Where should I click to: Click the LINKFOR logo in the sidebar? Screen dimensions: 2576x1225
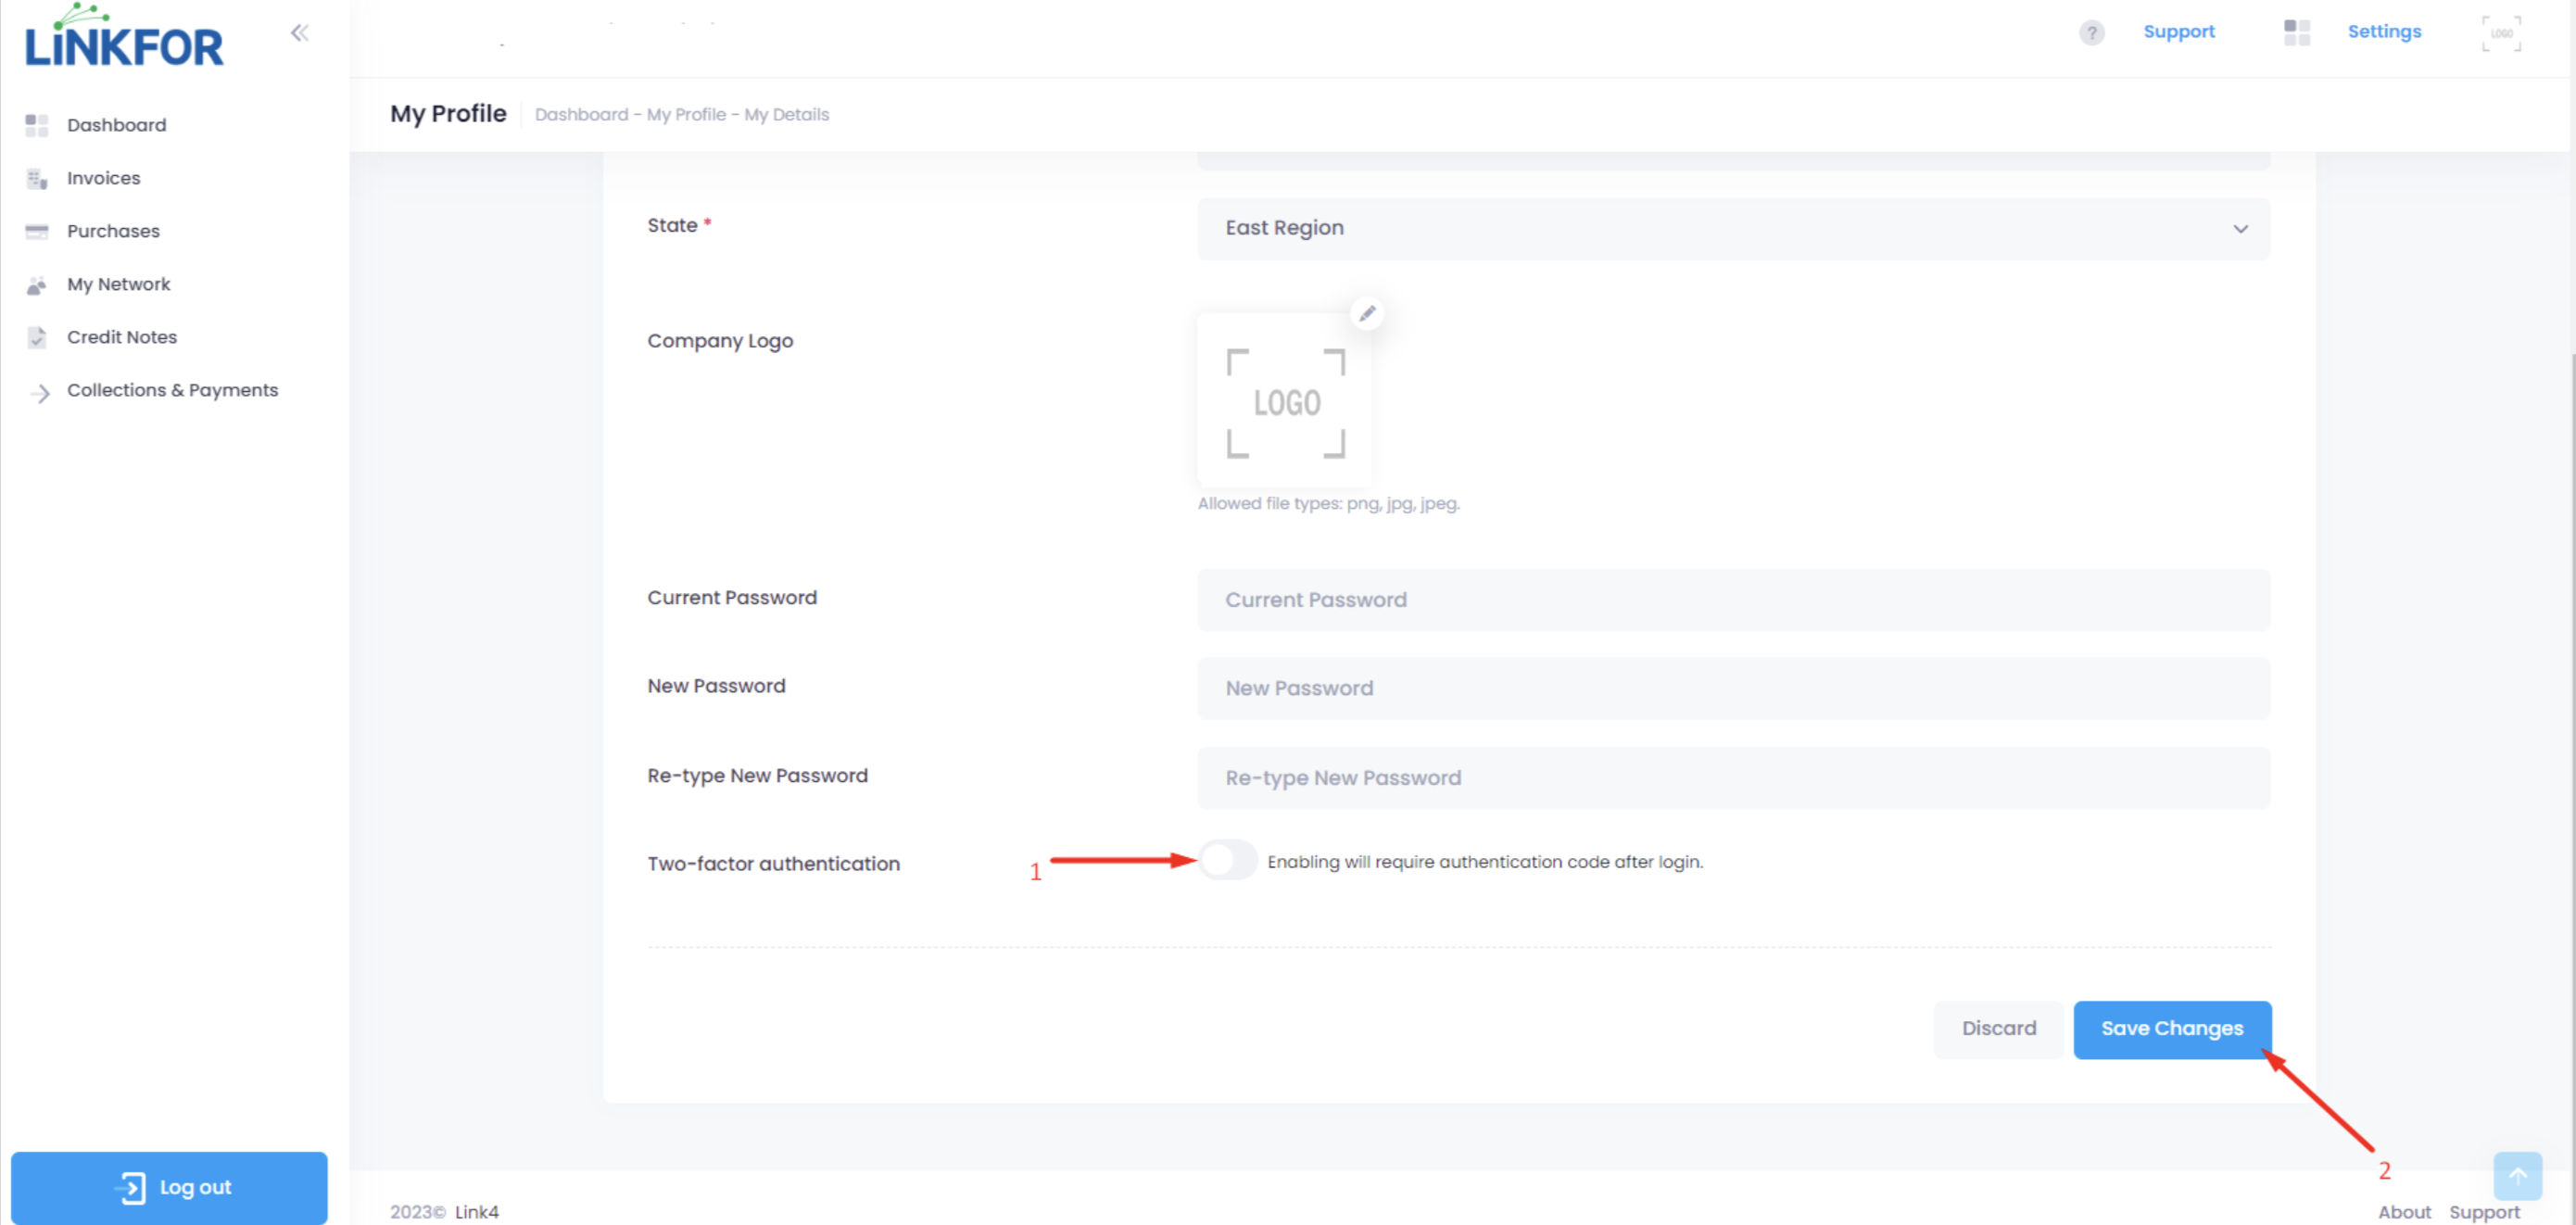pos(124,37)
